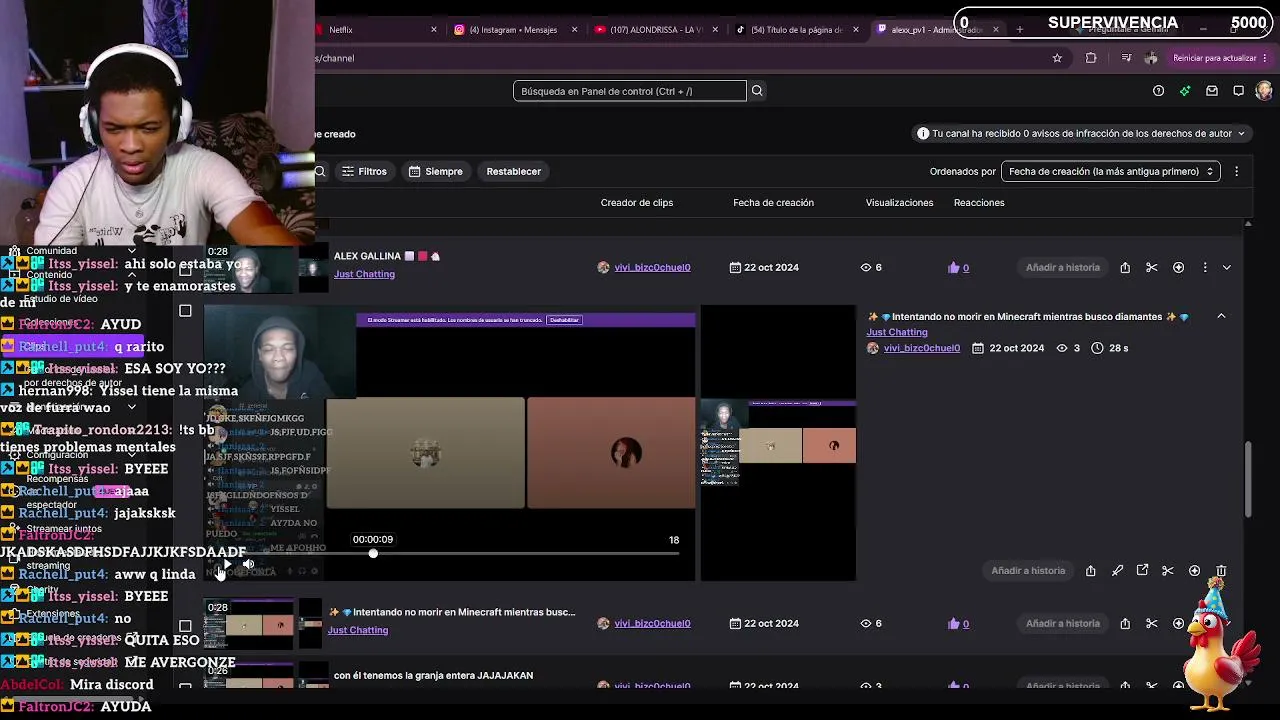The width and height of the screenshot is (1280, 720).
Task: Click the scissors icon in the expanded clip actions
Action: coord(1168,571)
